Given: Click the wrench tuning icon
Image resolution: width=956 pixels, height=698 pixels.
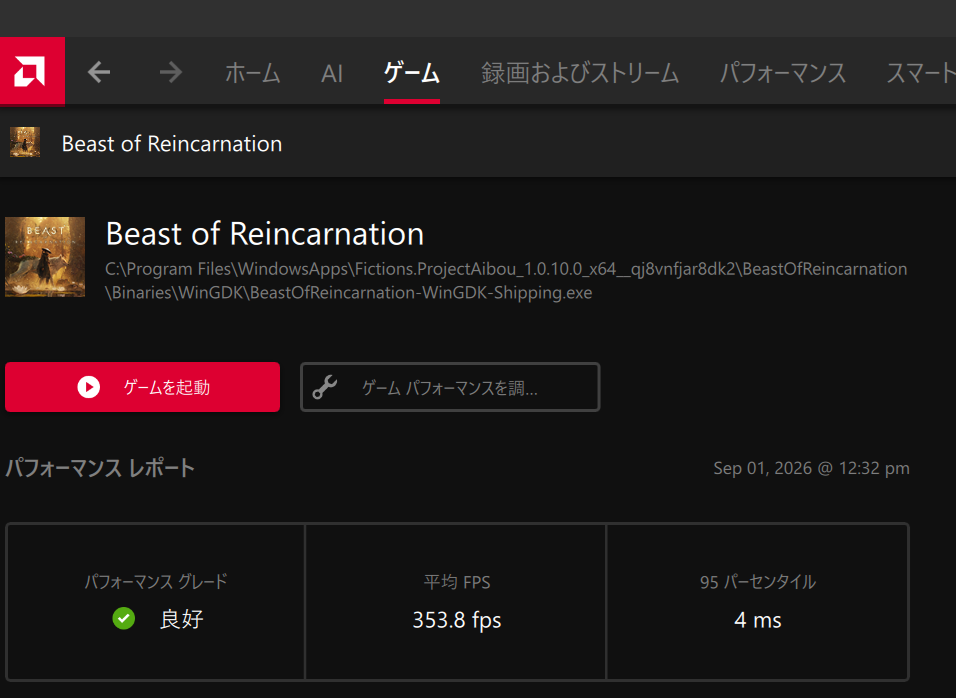Looking at the screenshot, I should pyautogui.click(x=325, y=387).
